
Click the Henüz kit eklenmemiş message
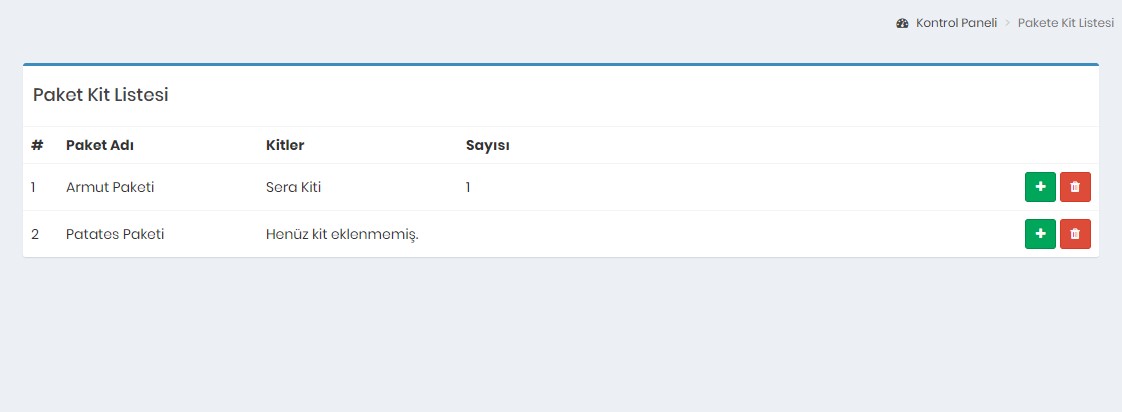coord(342,234)
